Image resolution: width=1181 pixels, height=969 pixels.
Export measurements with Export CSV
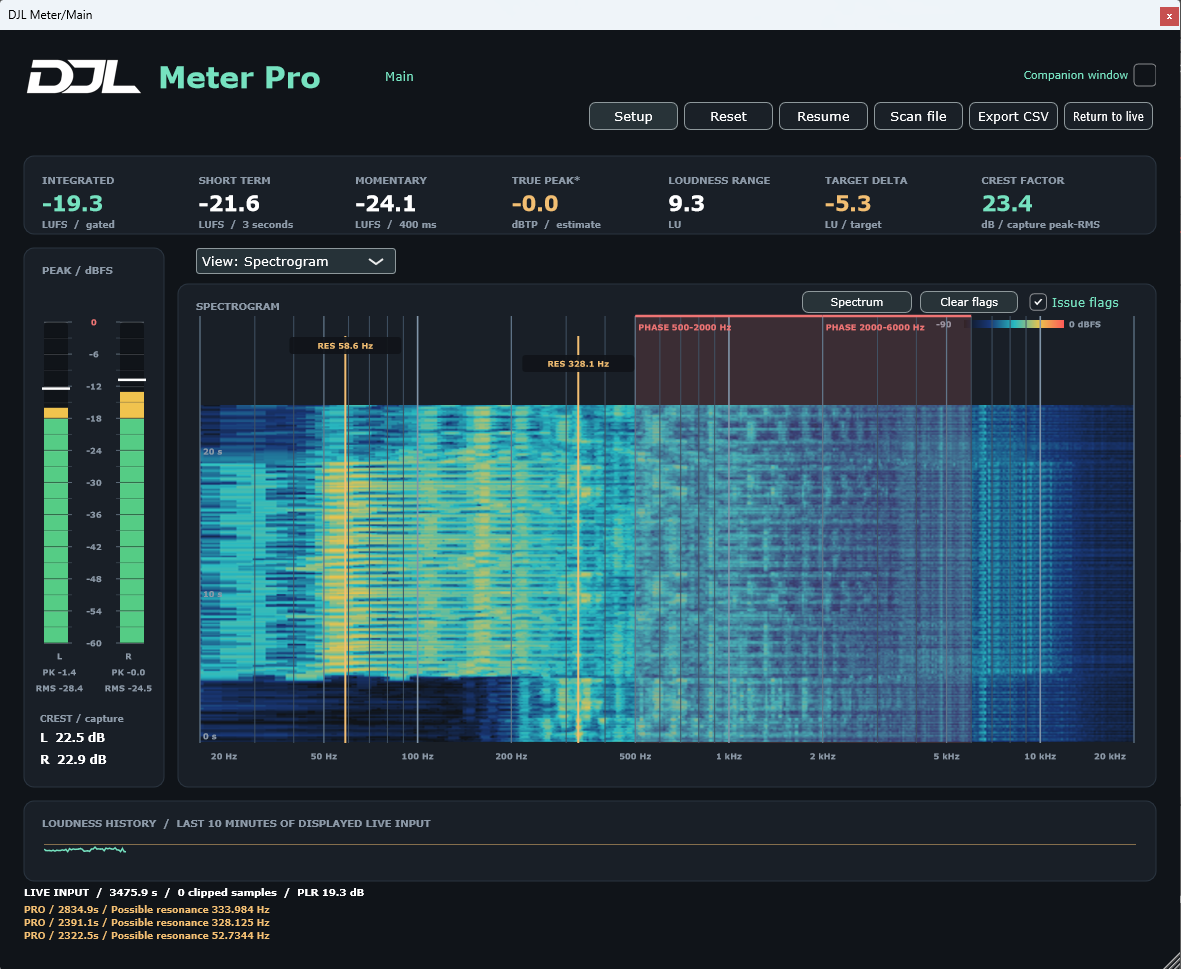click(x=1013, y=116)
